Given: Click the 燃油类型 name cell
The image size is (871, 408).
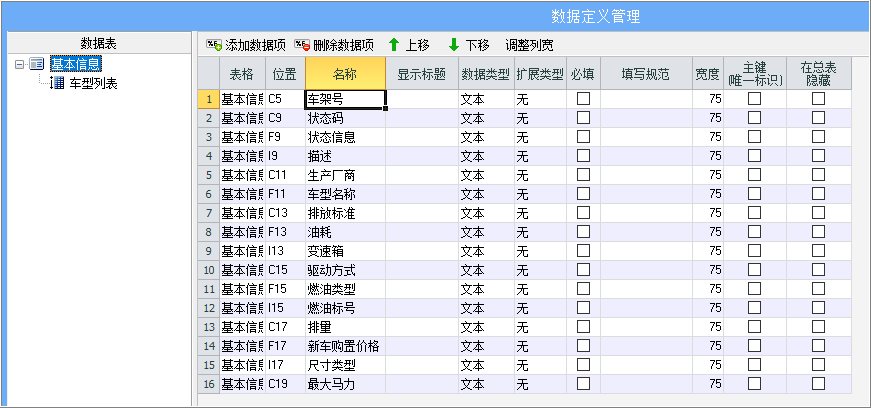Looking at the screenshot, I should 346,289.
